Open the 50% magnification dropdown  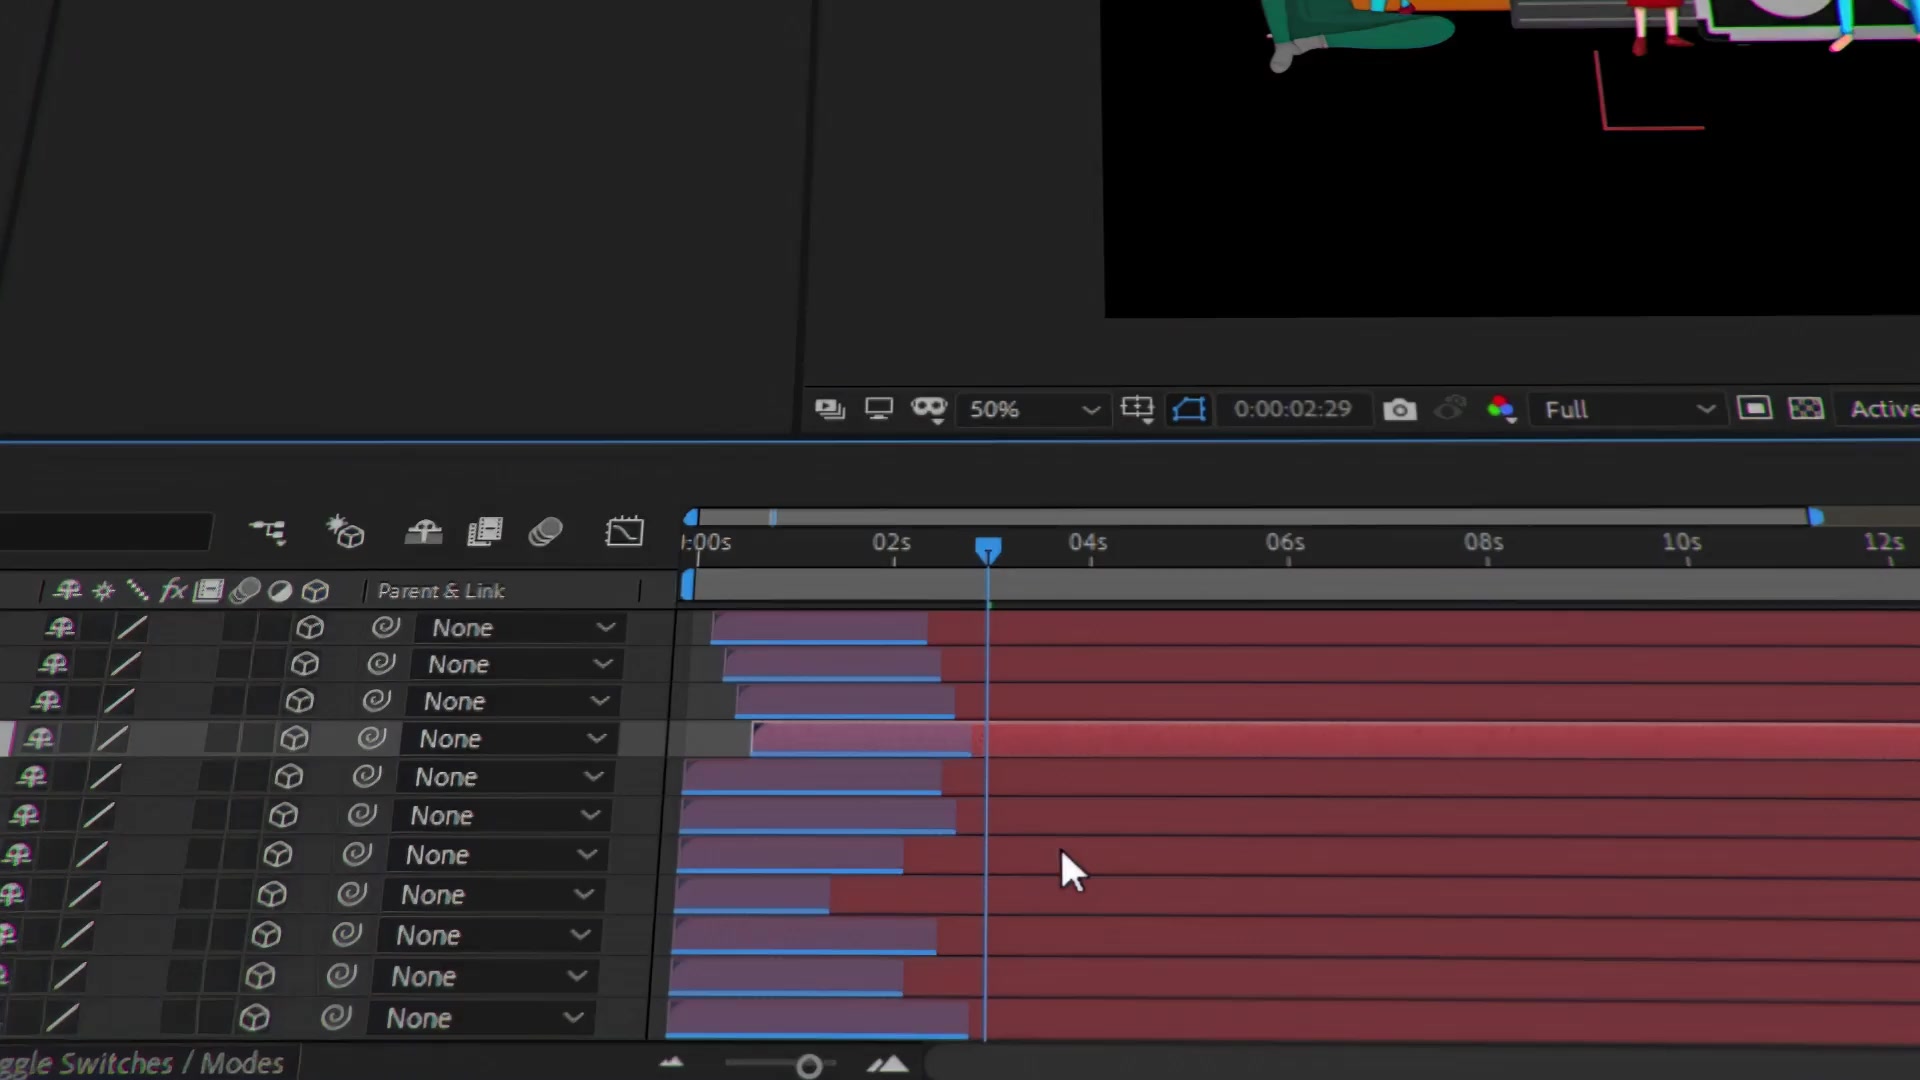[1034, 409]
